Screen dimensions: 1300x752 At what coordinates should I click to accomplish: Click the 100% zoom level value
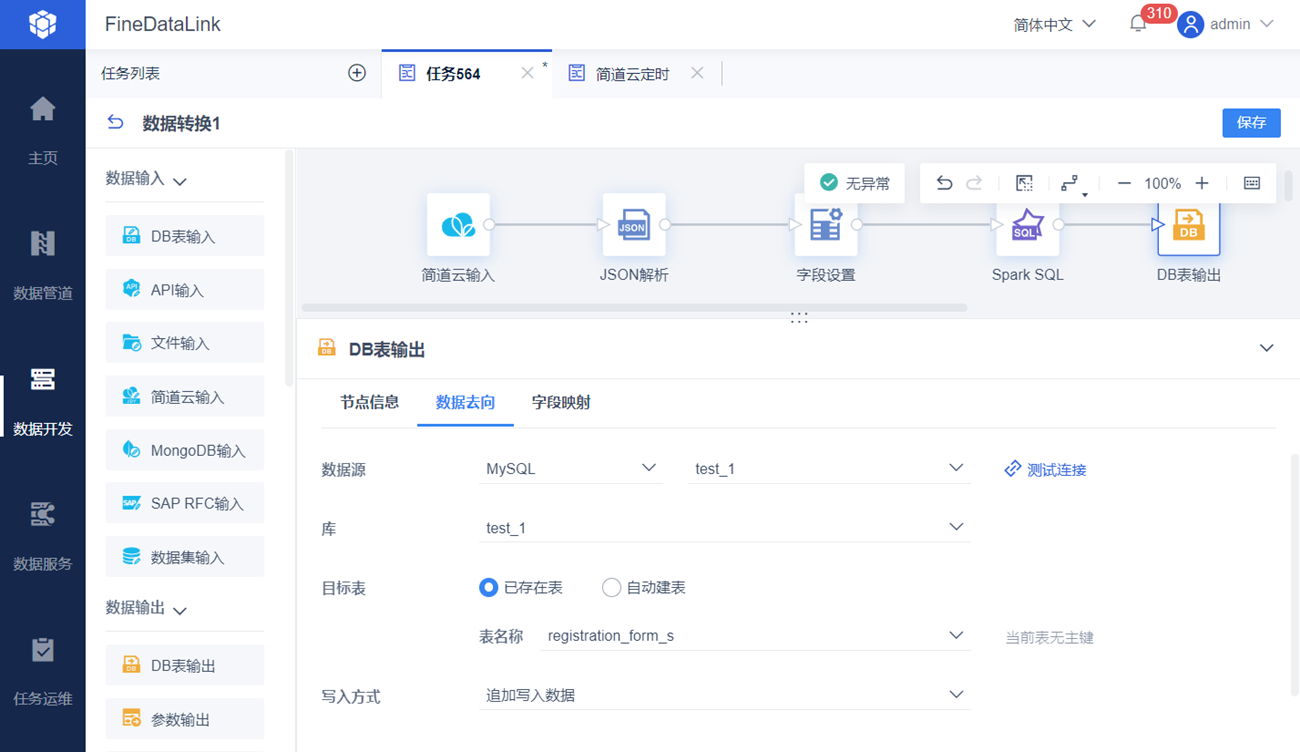[1163, 183]
